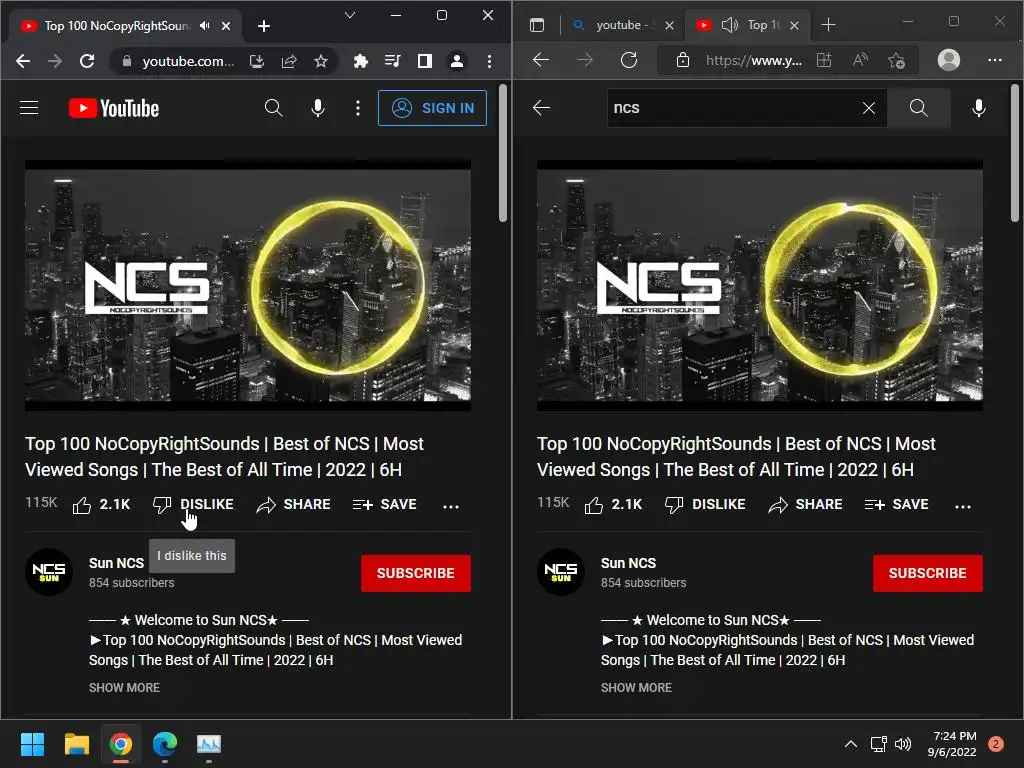This screenshot has height=768, width=1024.
Task: Click SHARE in Edge window
Action: click(x=805, y=504)
